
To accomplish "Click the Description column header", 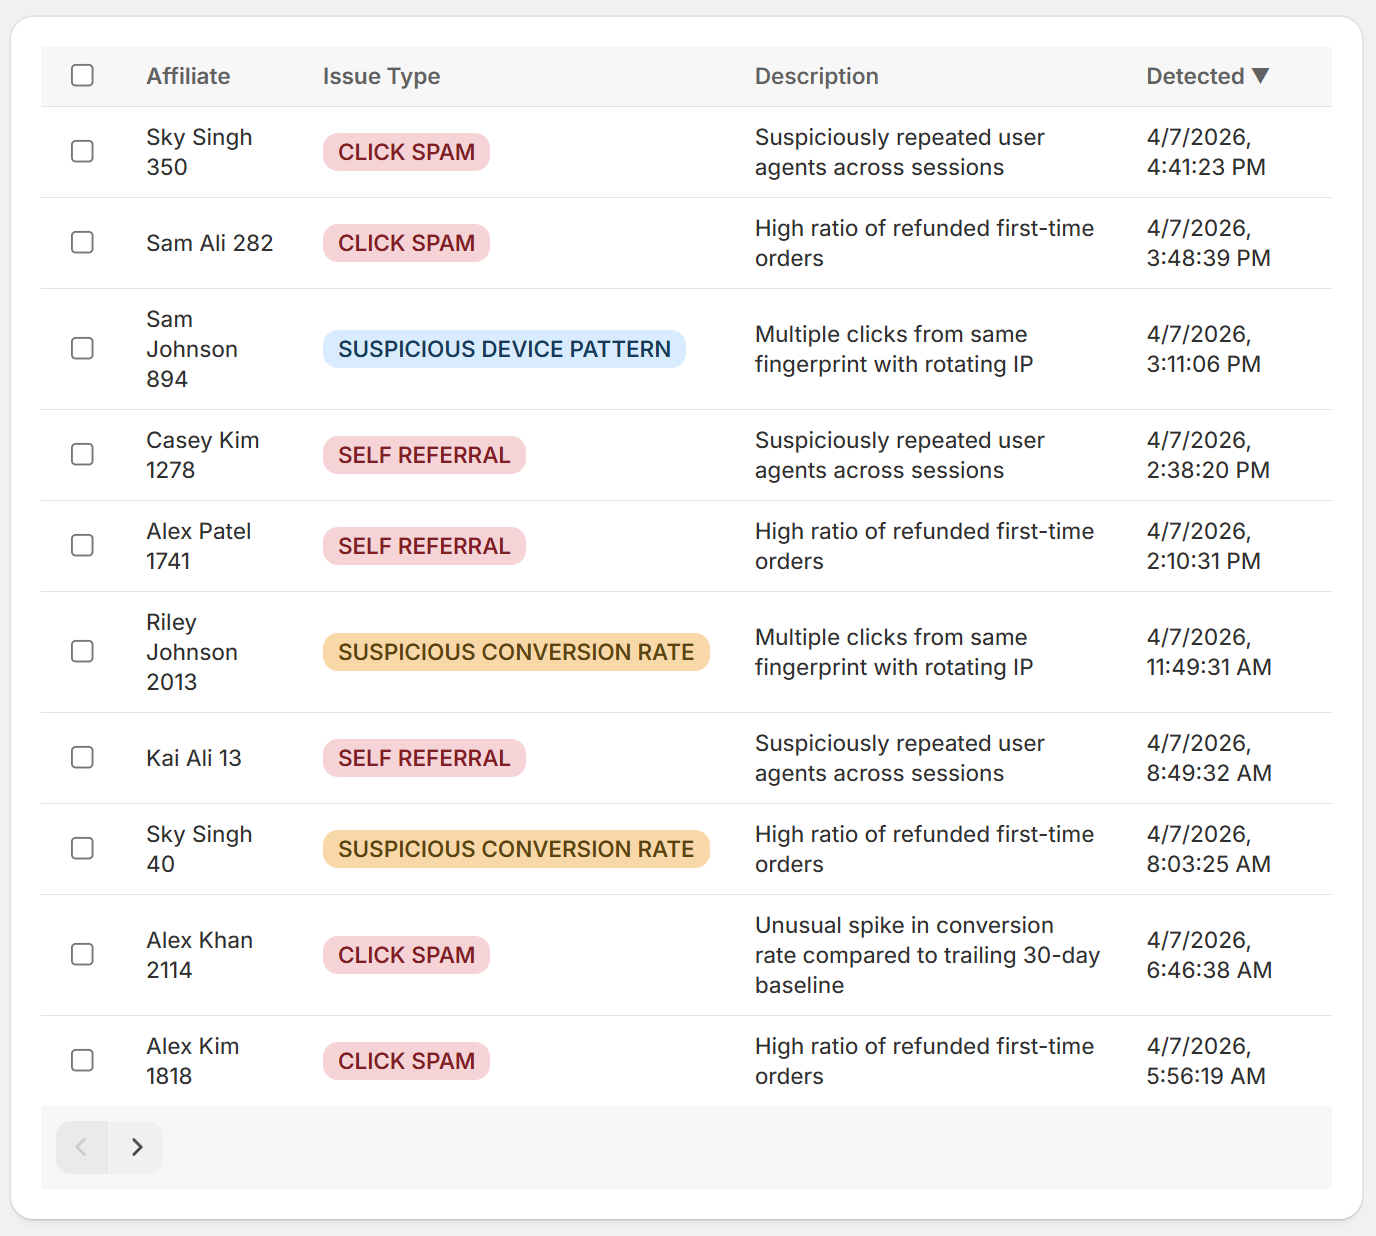I will click(816, 75).
